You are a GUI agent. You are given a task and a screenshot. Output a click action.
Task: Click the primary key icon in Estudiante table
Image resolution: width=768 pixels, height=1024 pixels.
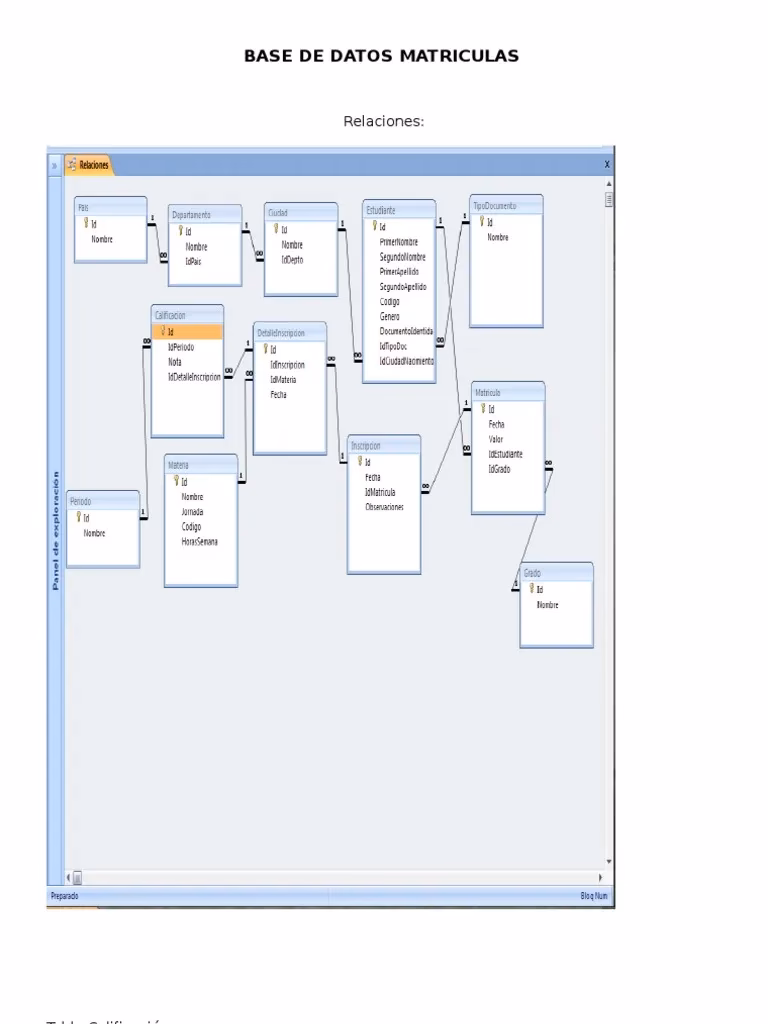pos(375,226)
